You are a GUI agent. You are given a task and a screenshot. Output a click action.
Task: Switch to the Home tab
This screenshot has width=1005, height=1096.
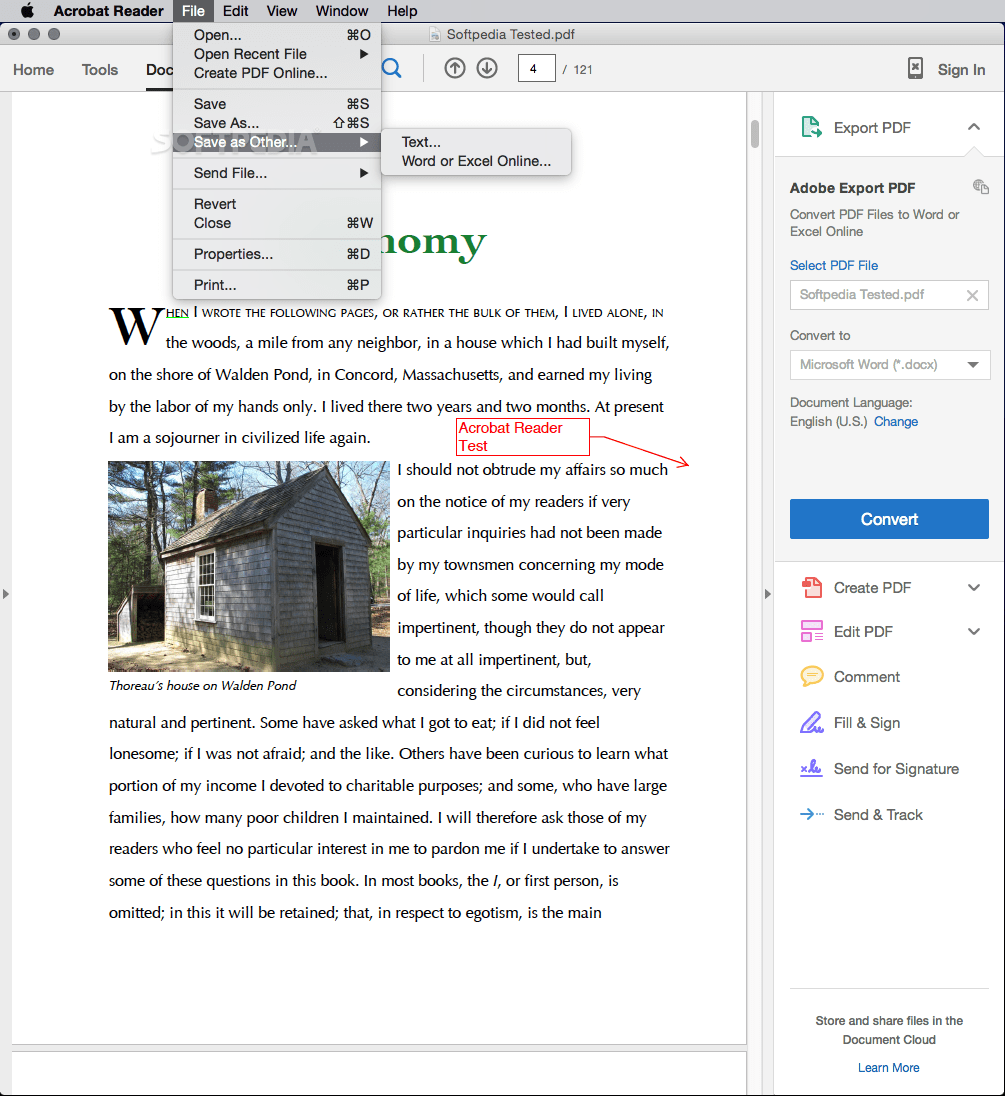pyautogui.click(x=34, y=69)
